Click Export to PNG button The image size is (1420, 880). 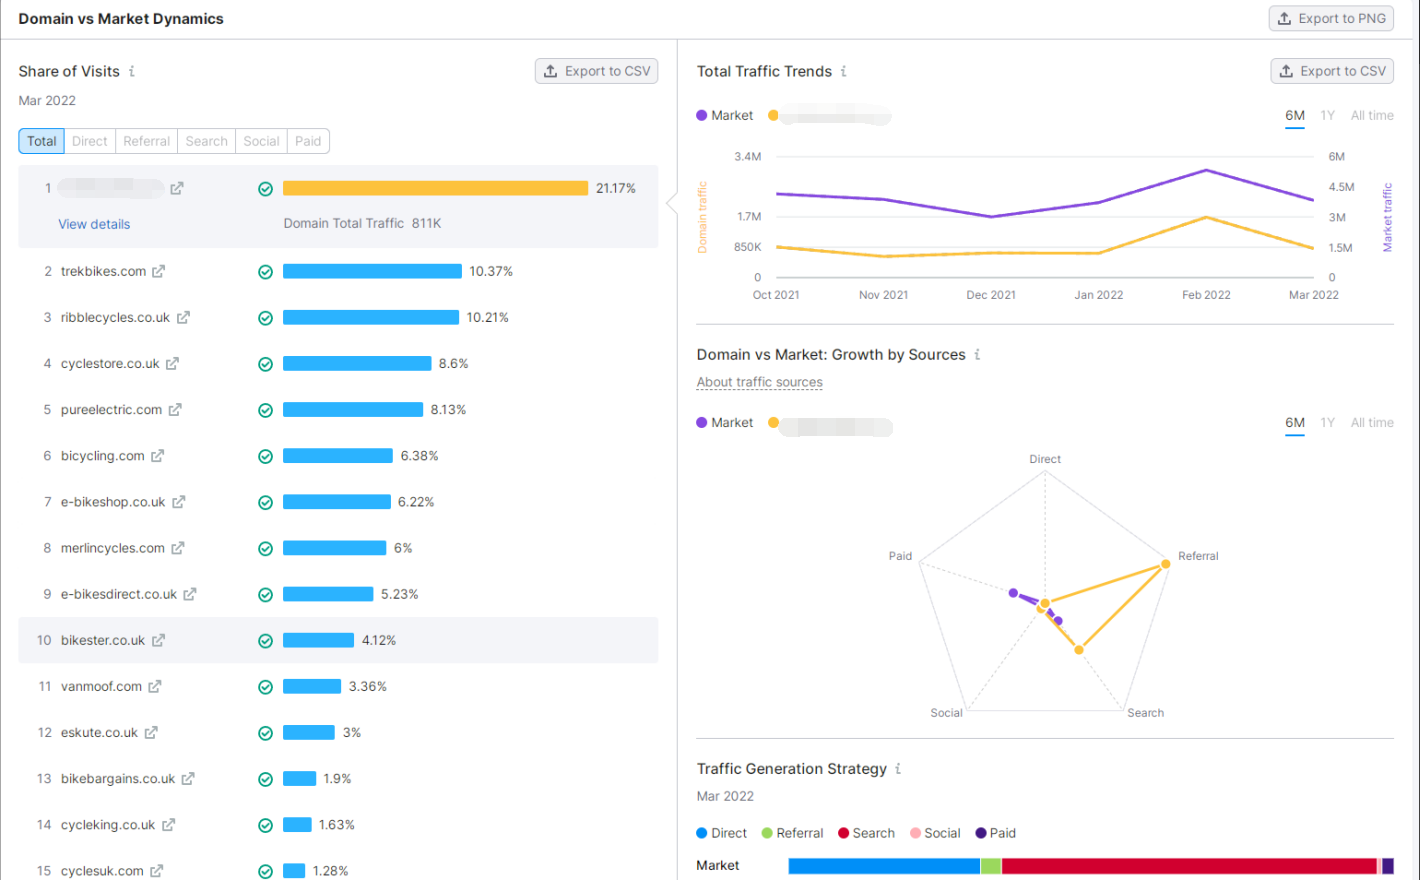1331,18
